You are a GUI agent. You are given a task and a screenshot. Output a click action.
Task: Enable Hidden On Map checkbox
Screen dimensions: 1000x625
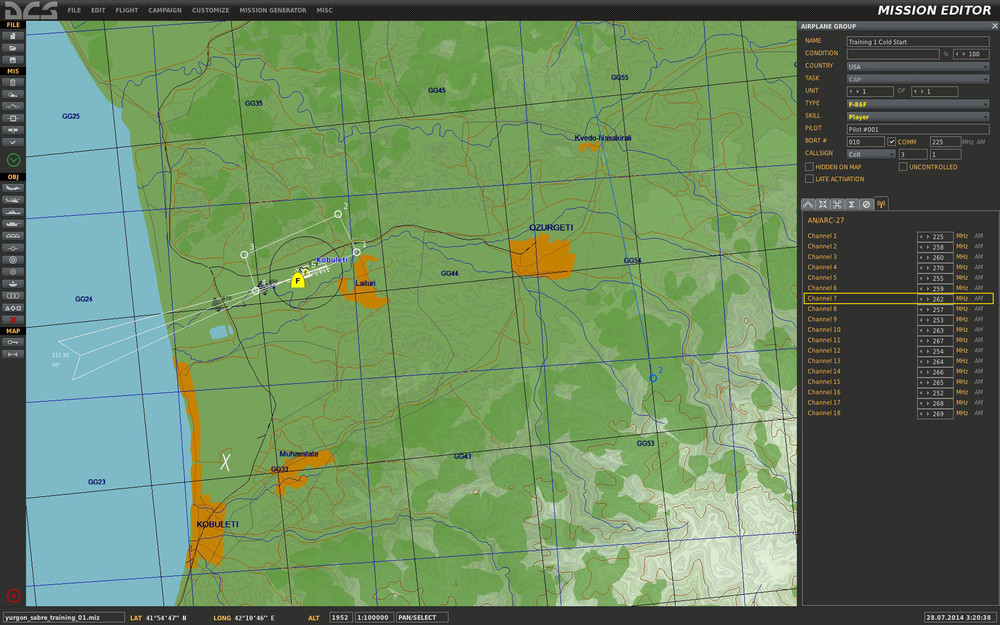tap(809, 166)
